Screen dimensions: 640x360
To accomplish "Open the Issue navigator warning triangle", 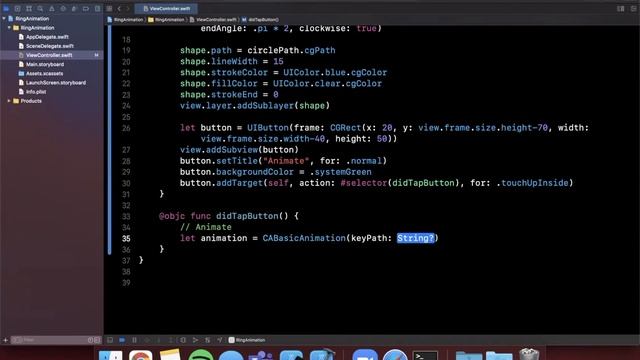I will coord(51,9).
